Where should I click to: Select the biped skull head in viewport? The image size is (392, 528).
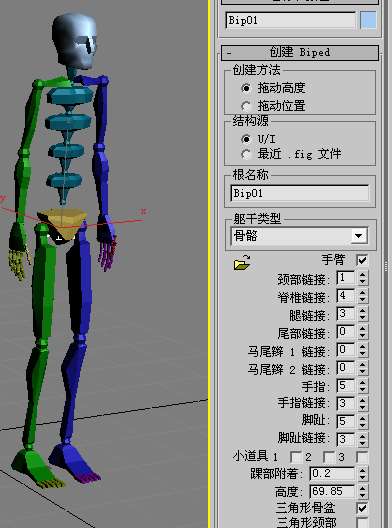click(75, 40)
